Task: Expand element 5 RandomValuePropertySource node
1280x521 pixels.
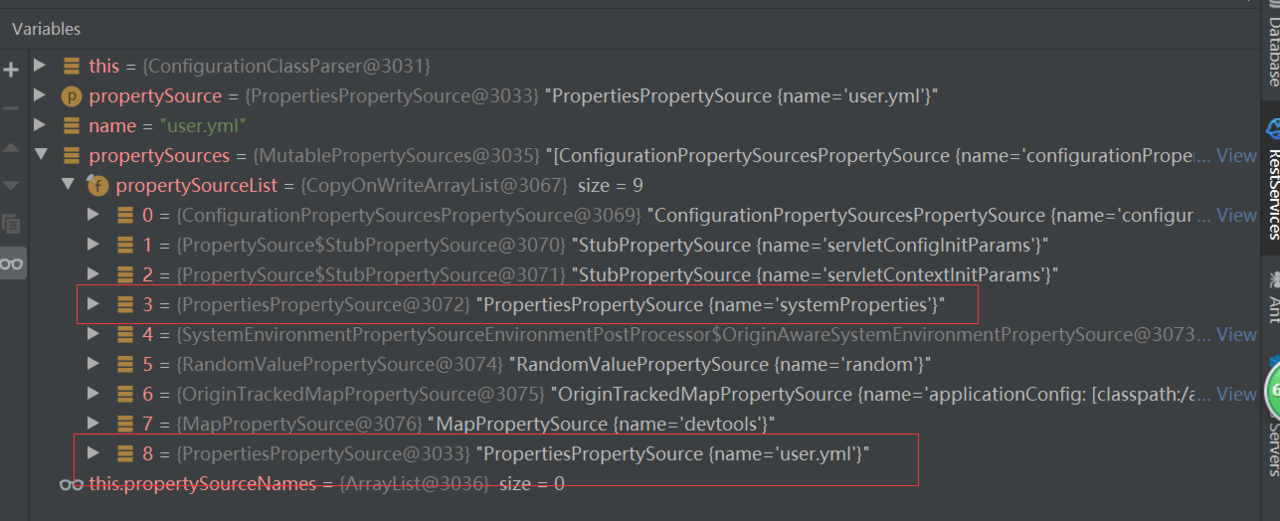Action: click(x=94, y=365)
